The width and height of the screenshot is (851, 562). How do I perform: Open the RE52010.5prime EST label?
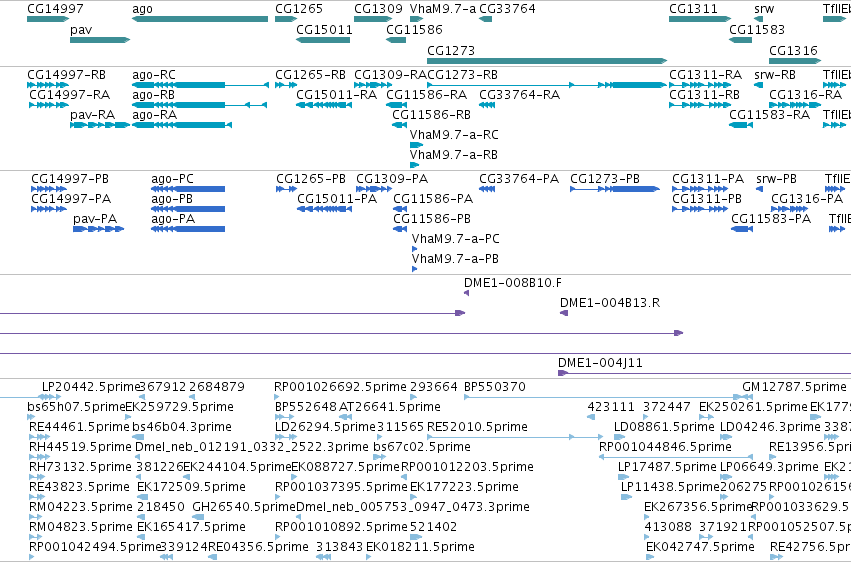click(477, 427)
